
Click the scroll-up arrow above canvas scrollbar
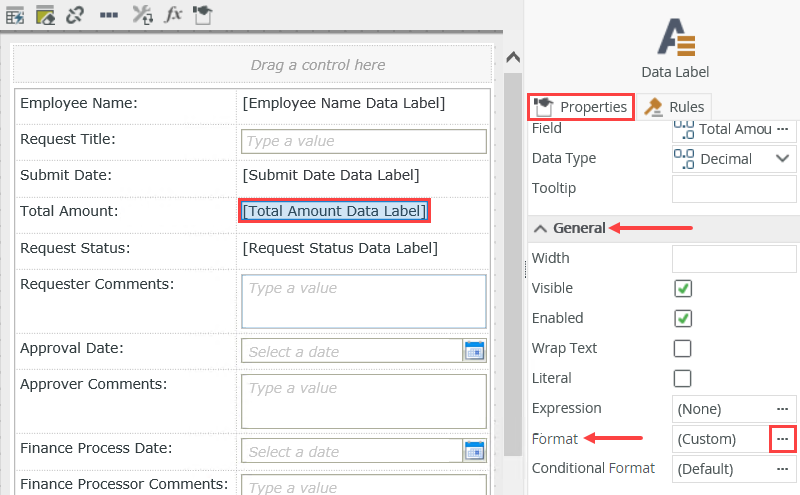[513, 57]
